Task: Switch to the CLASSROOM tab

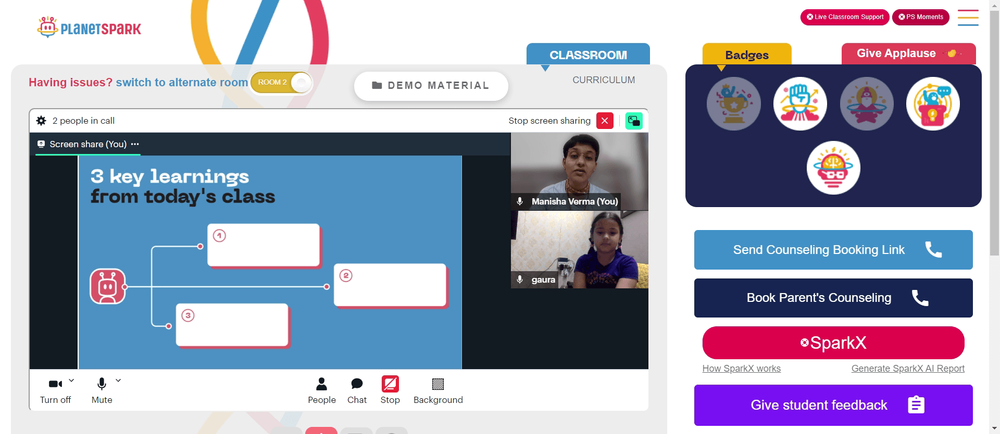Action: tap(588, 55)
